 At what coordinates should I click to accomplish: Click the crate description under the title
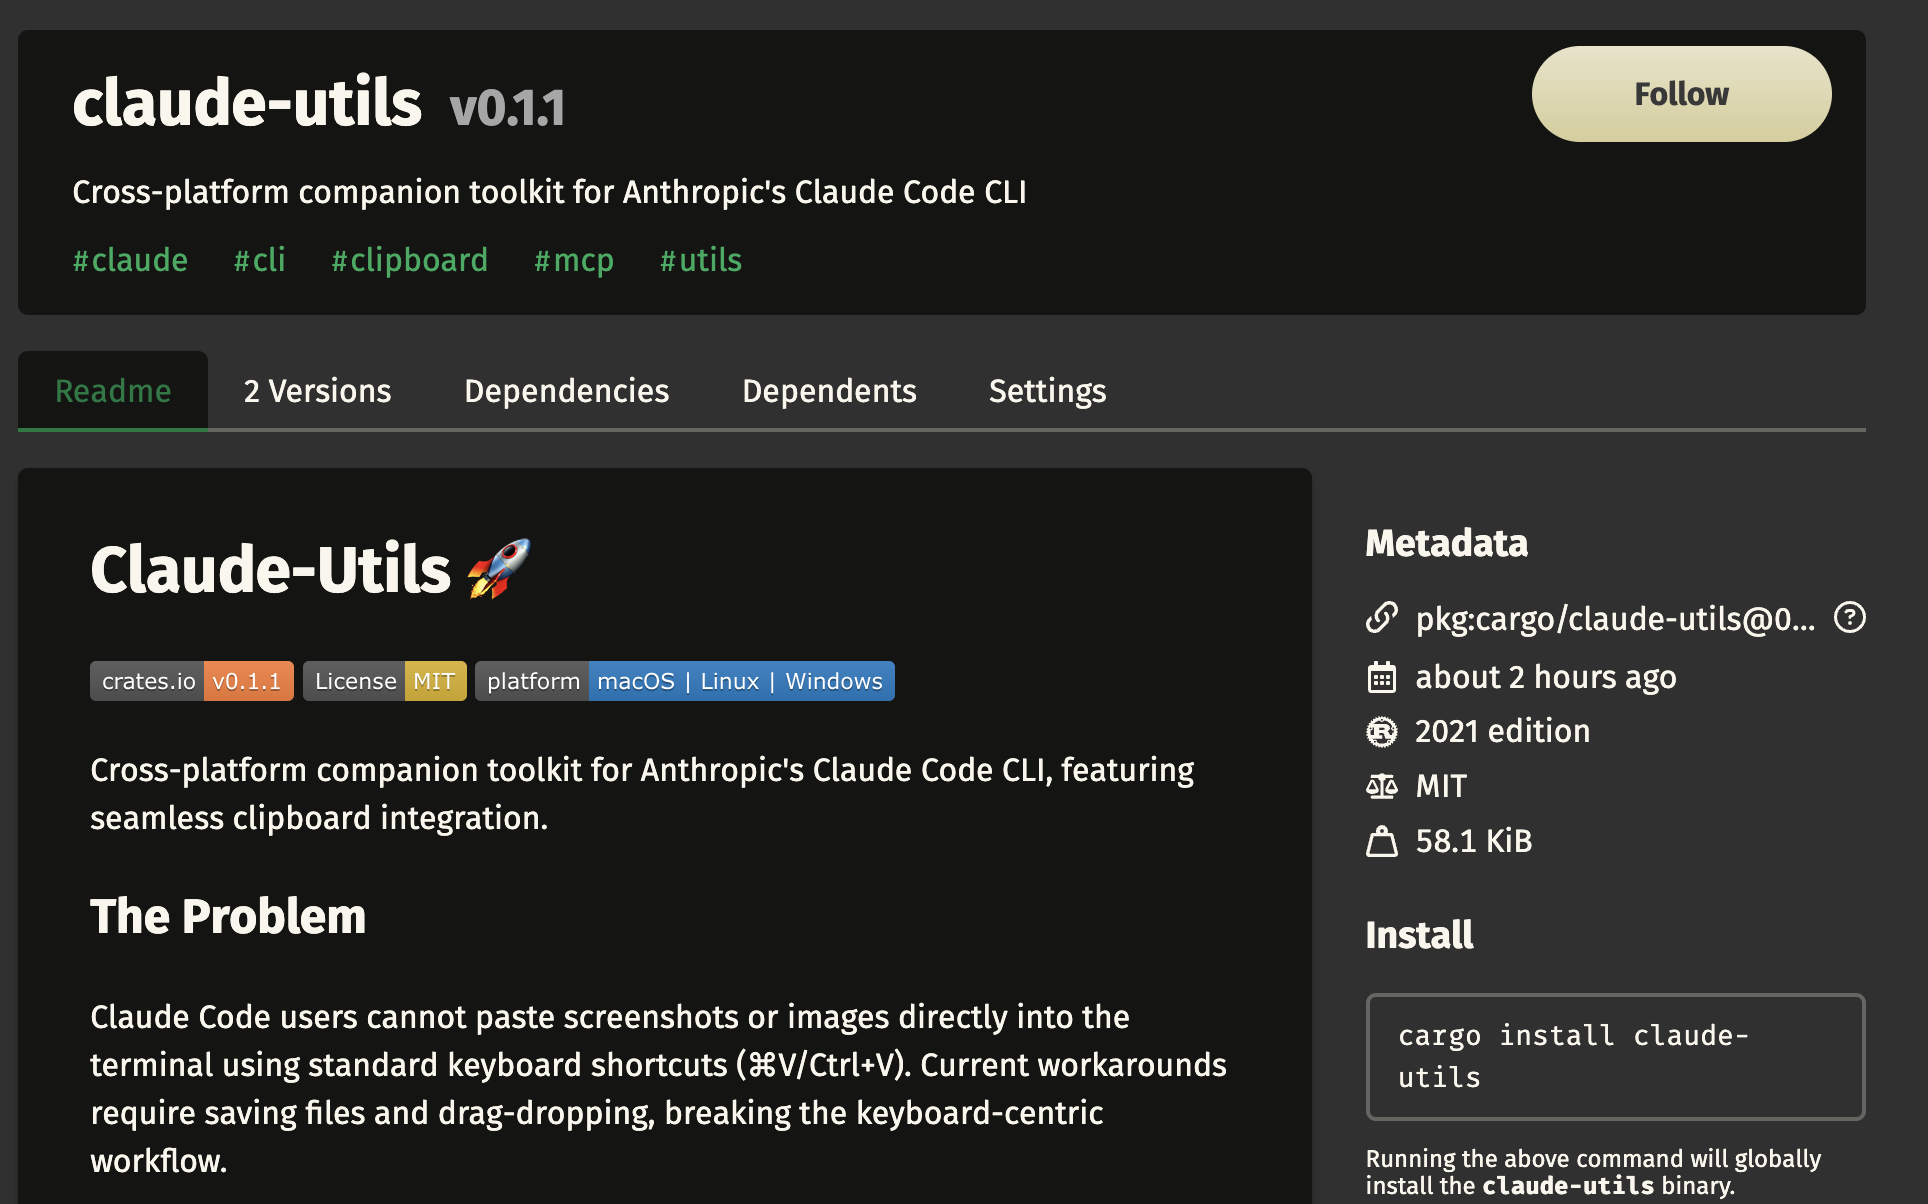[549, 191]
